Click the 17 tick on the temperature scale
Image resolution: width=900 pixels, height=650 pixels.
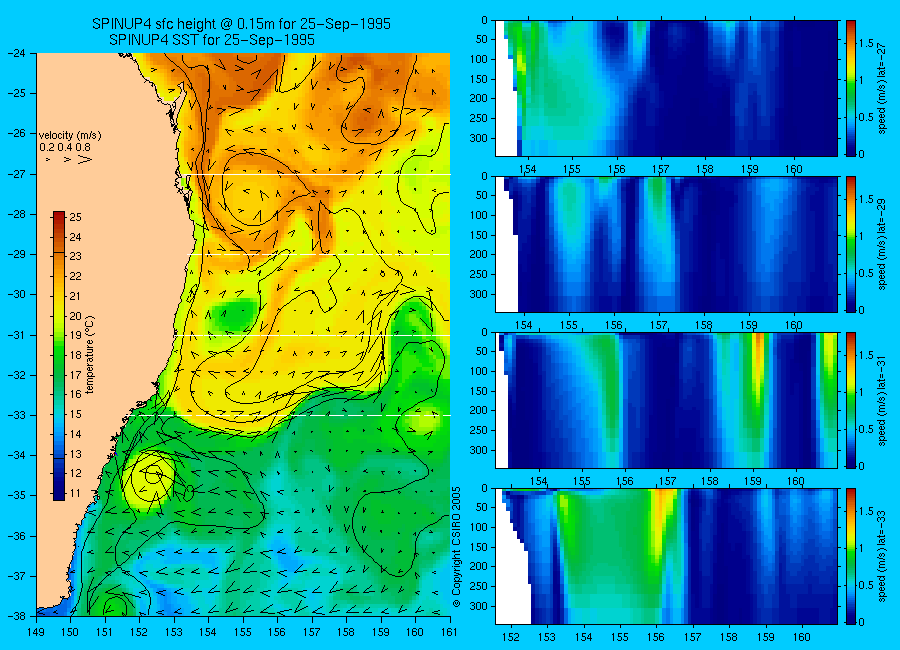[76, 376]
